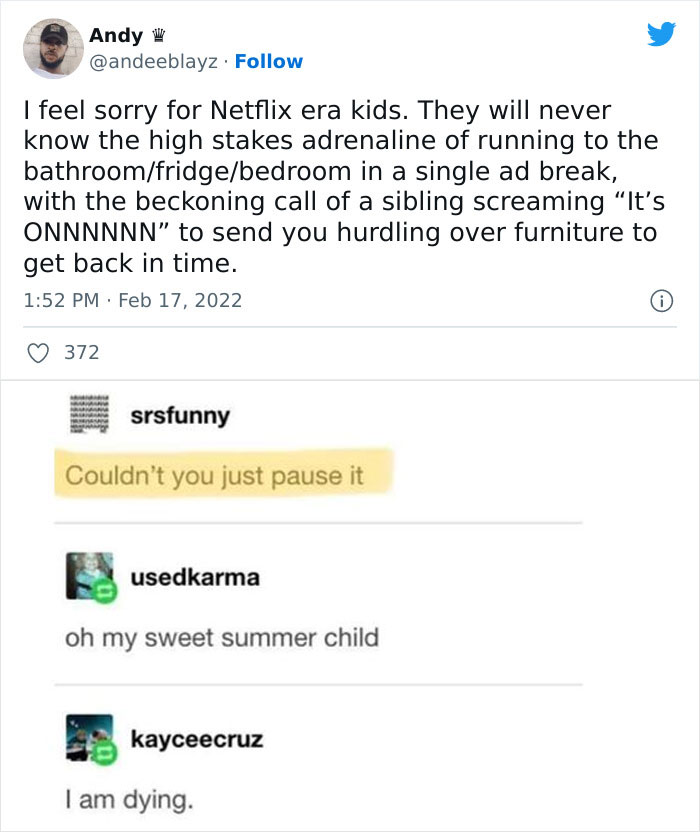Open the 1:52 PM Feb 17, 2022 timestamp
The image size is (700, 832).
133,300
